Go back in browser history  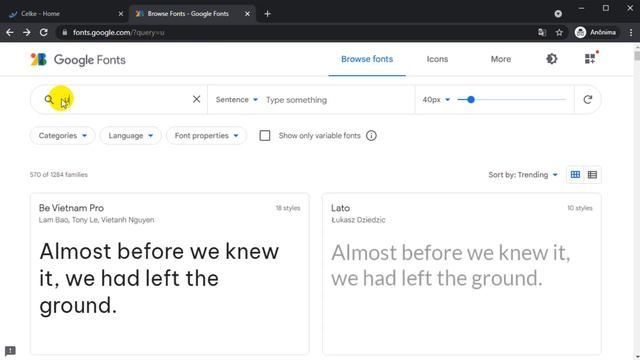[10, 32]
